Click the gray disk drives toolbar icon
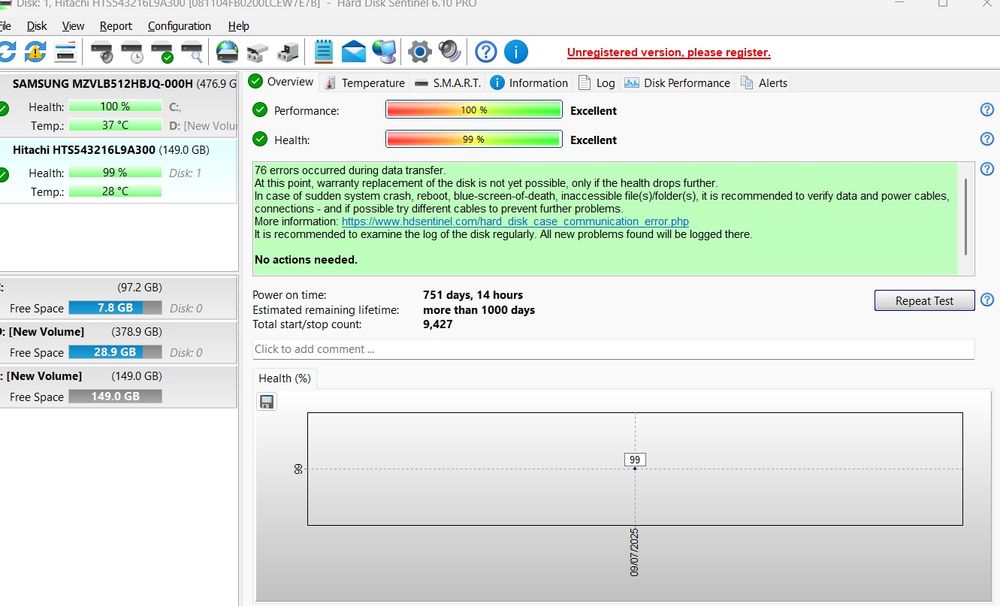The width and height of the screenshot is (1000, 606). pos(257,52)
